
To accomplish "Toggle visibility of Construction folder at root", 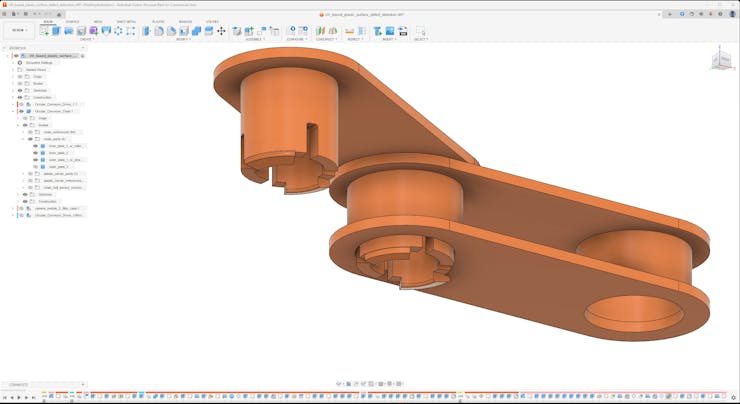I will coord(20,97).
